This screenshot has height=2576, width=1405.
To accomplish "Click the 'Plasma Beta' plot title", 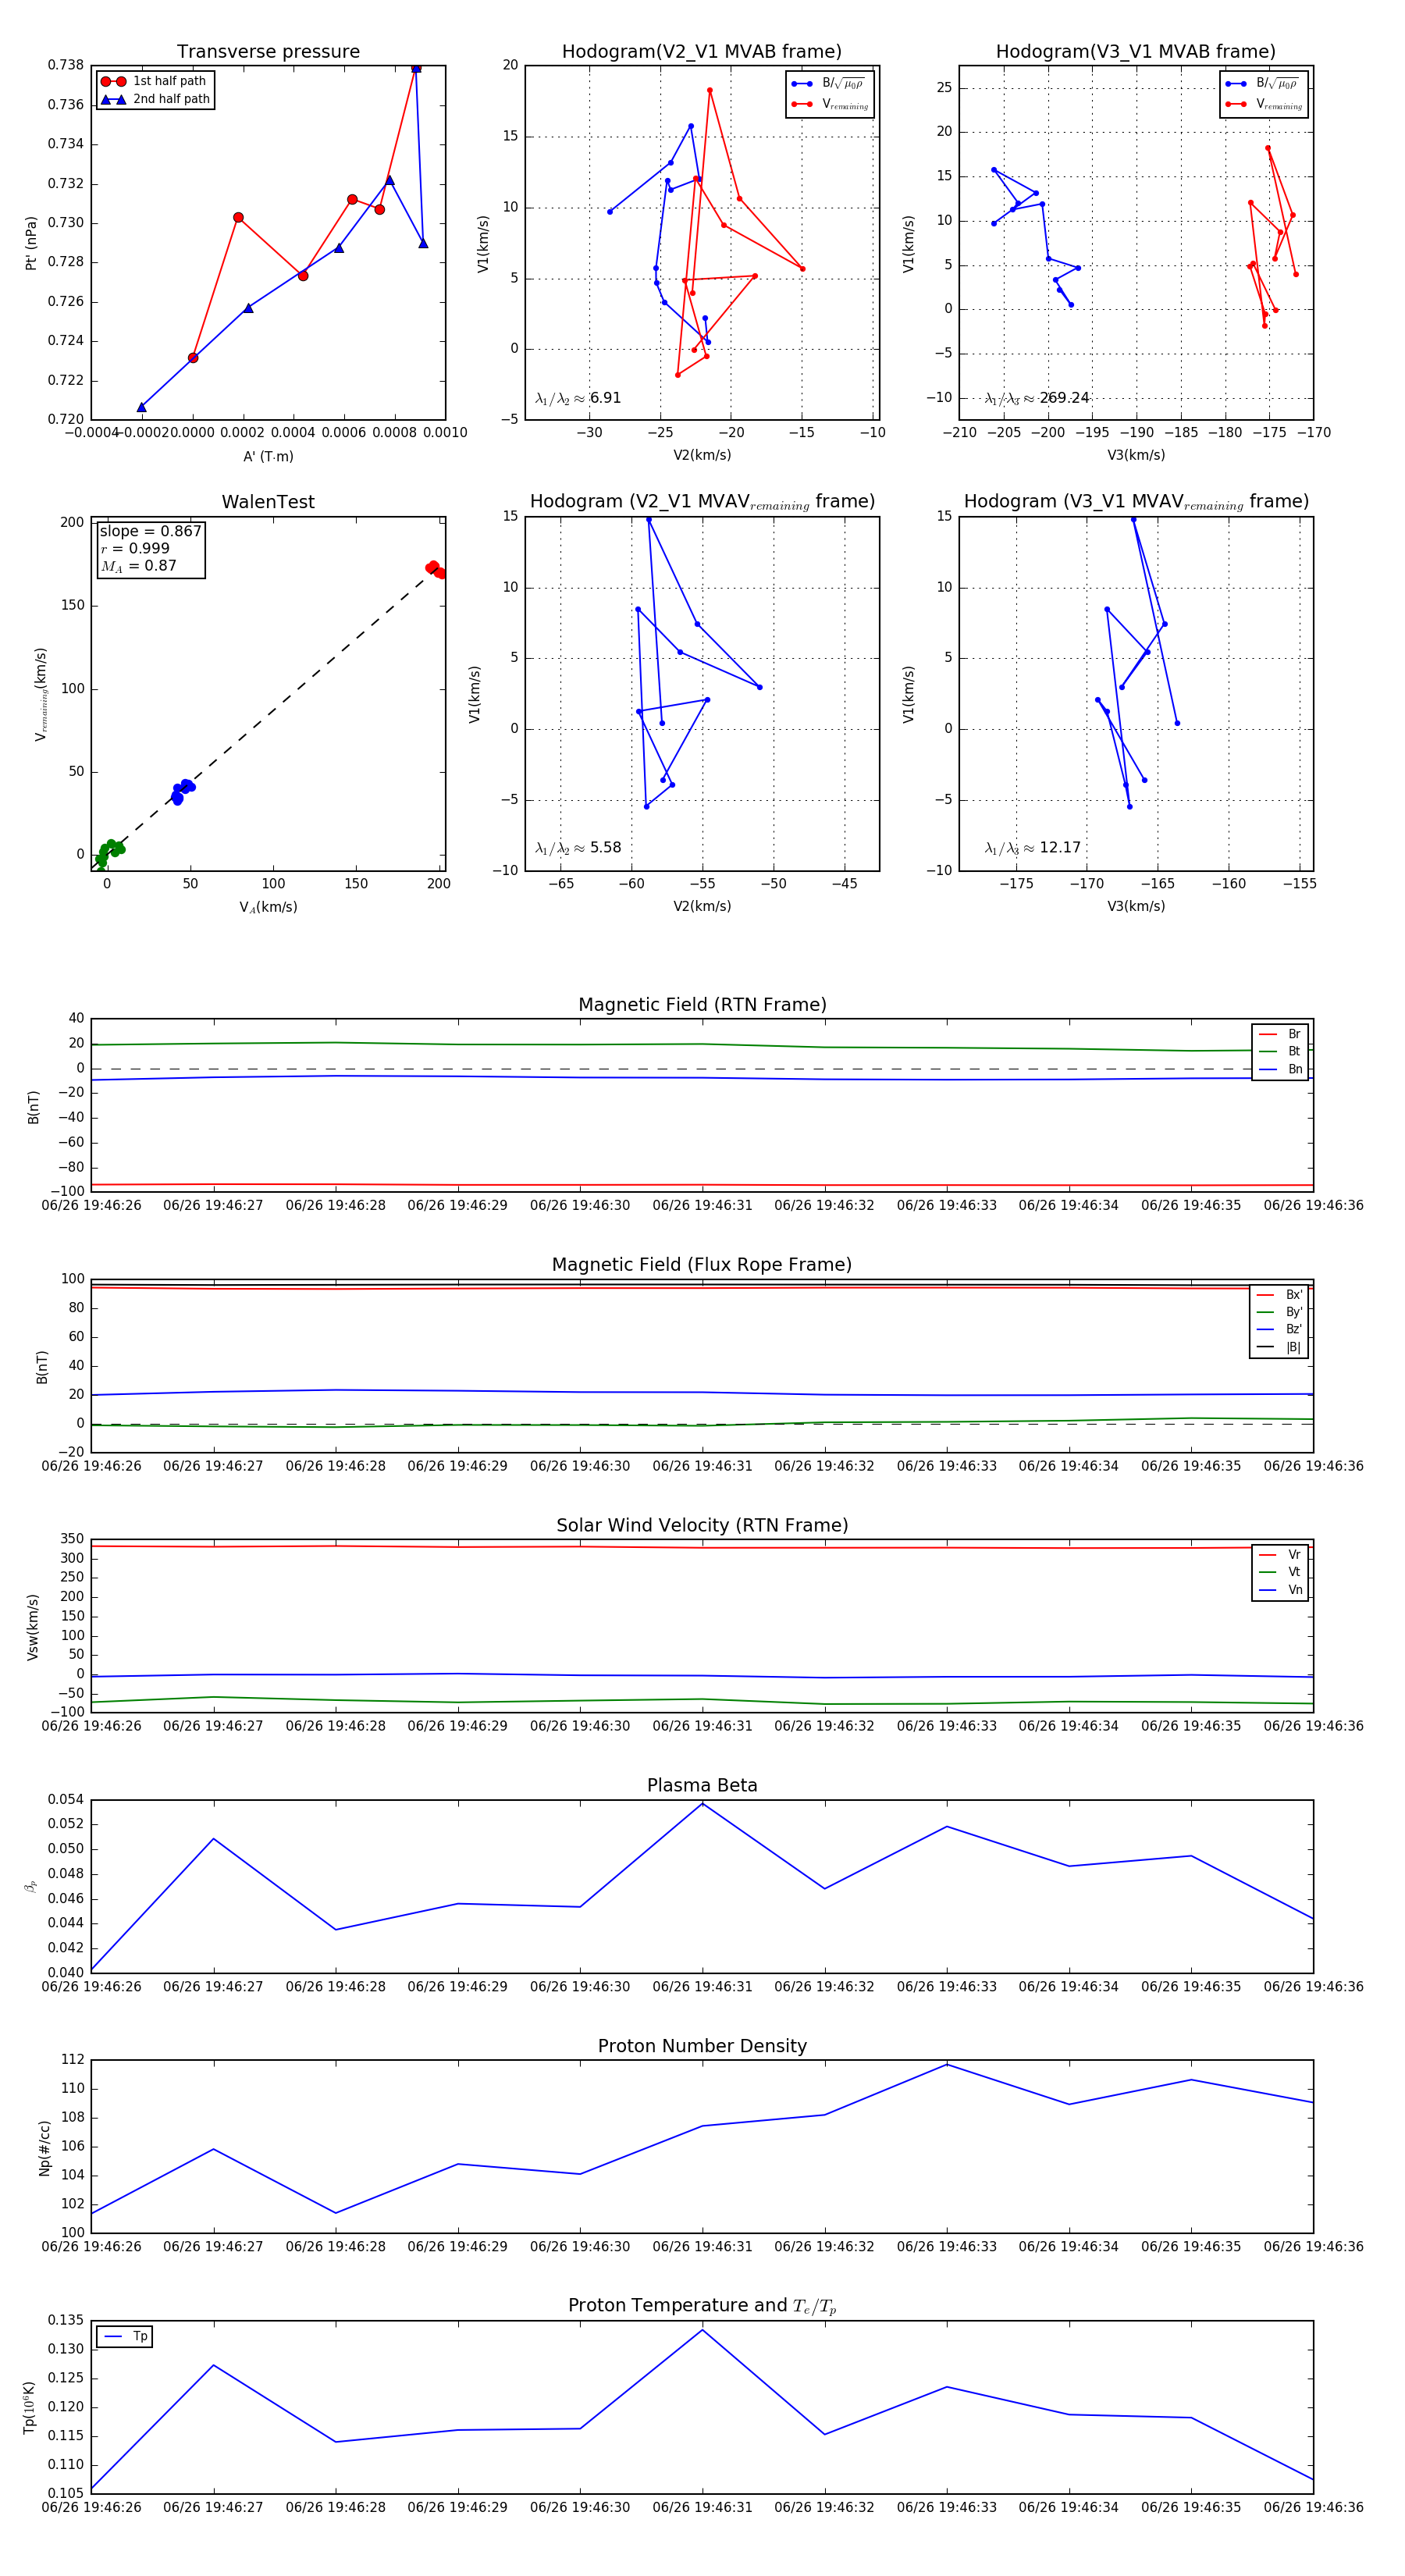I will pos(702,1785).
